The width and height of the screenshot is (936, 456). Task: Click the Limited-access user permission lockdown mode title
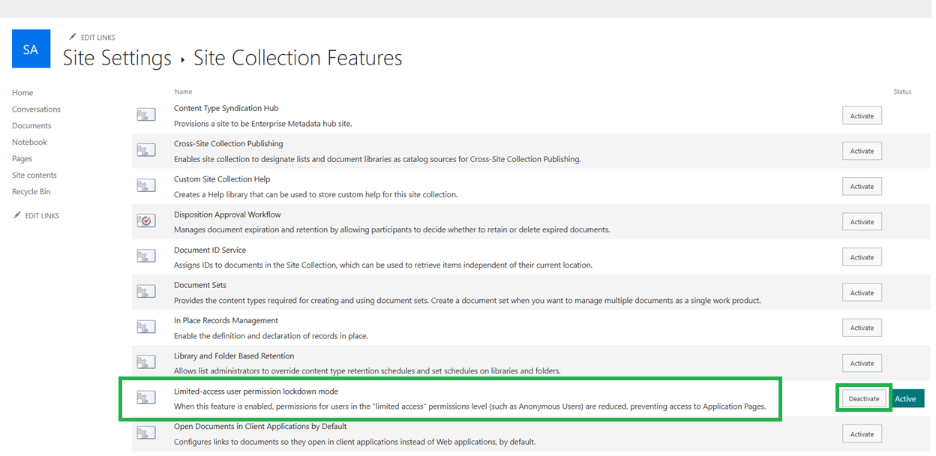(255, 391)
